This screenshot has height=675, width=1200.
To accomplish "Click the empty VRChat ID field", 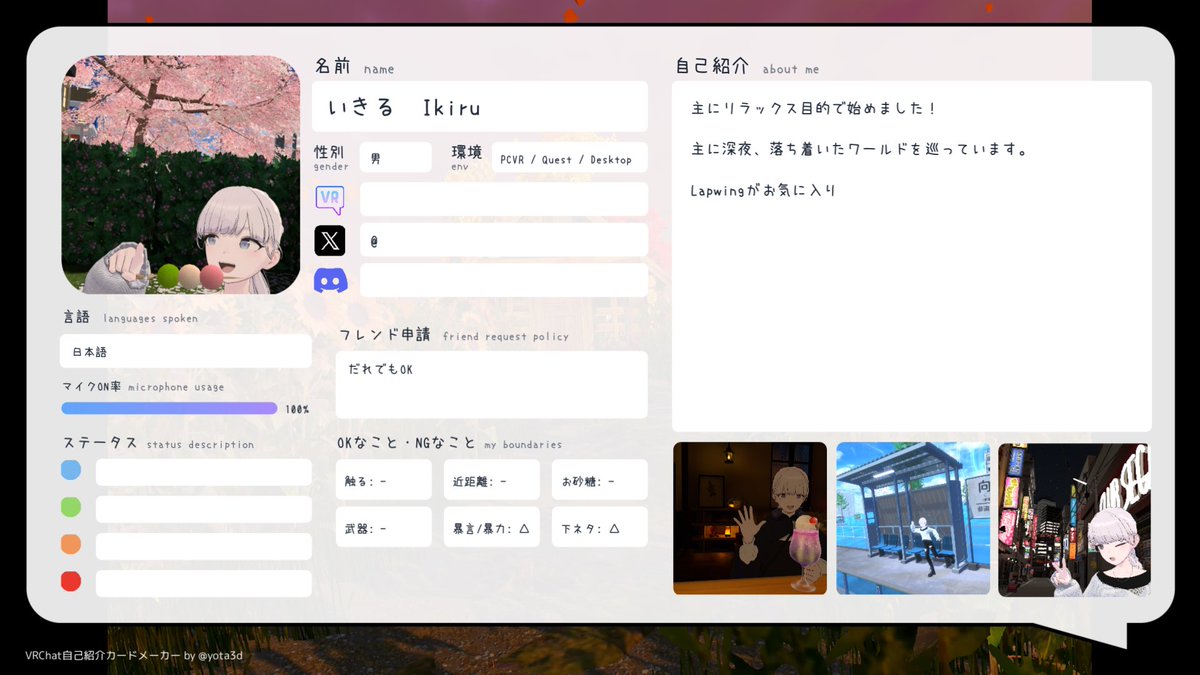I will pyautogui.click(x=504, y=199).
